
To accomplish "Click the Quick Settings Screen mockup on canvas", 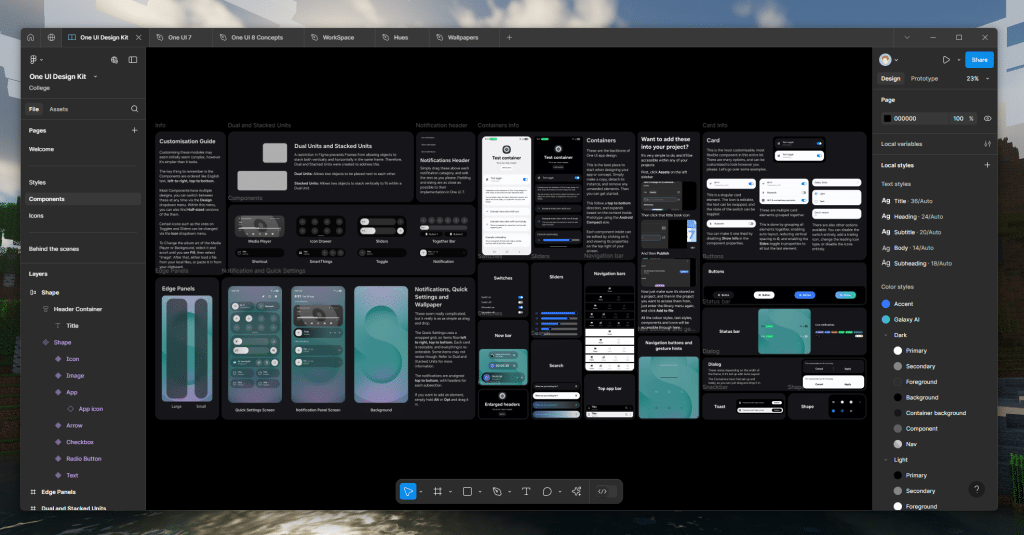I will click(255, 344).
